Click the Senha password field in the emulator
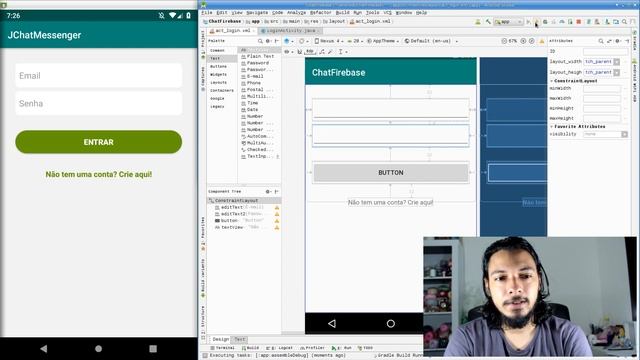640x360 pixels. coord(98,103)
